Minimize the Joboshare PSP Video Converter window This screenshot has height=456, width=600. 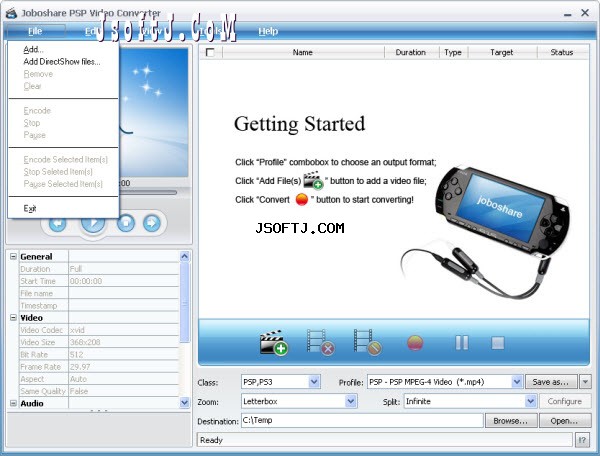coord(568,14)
